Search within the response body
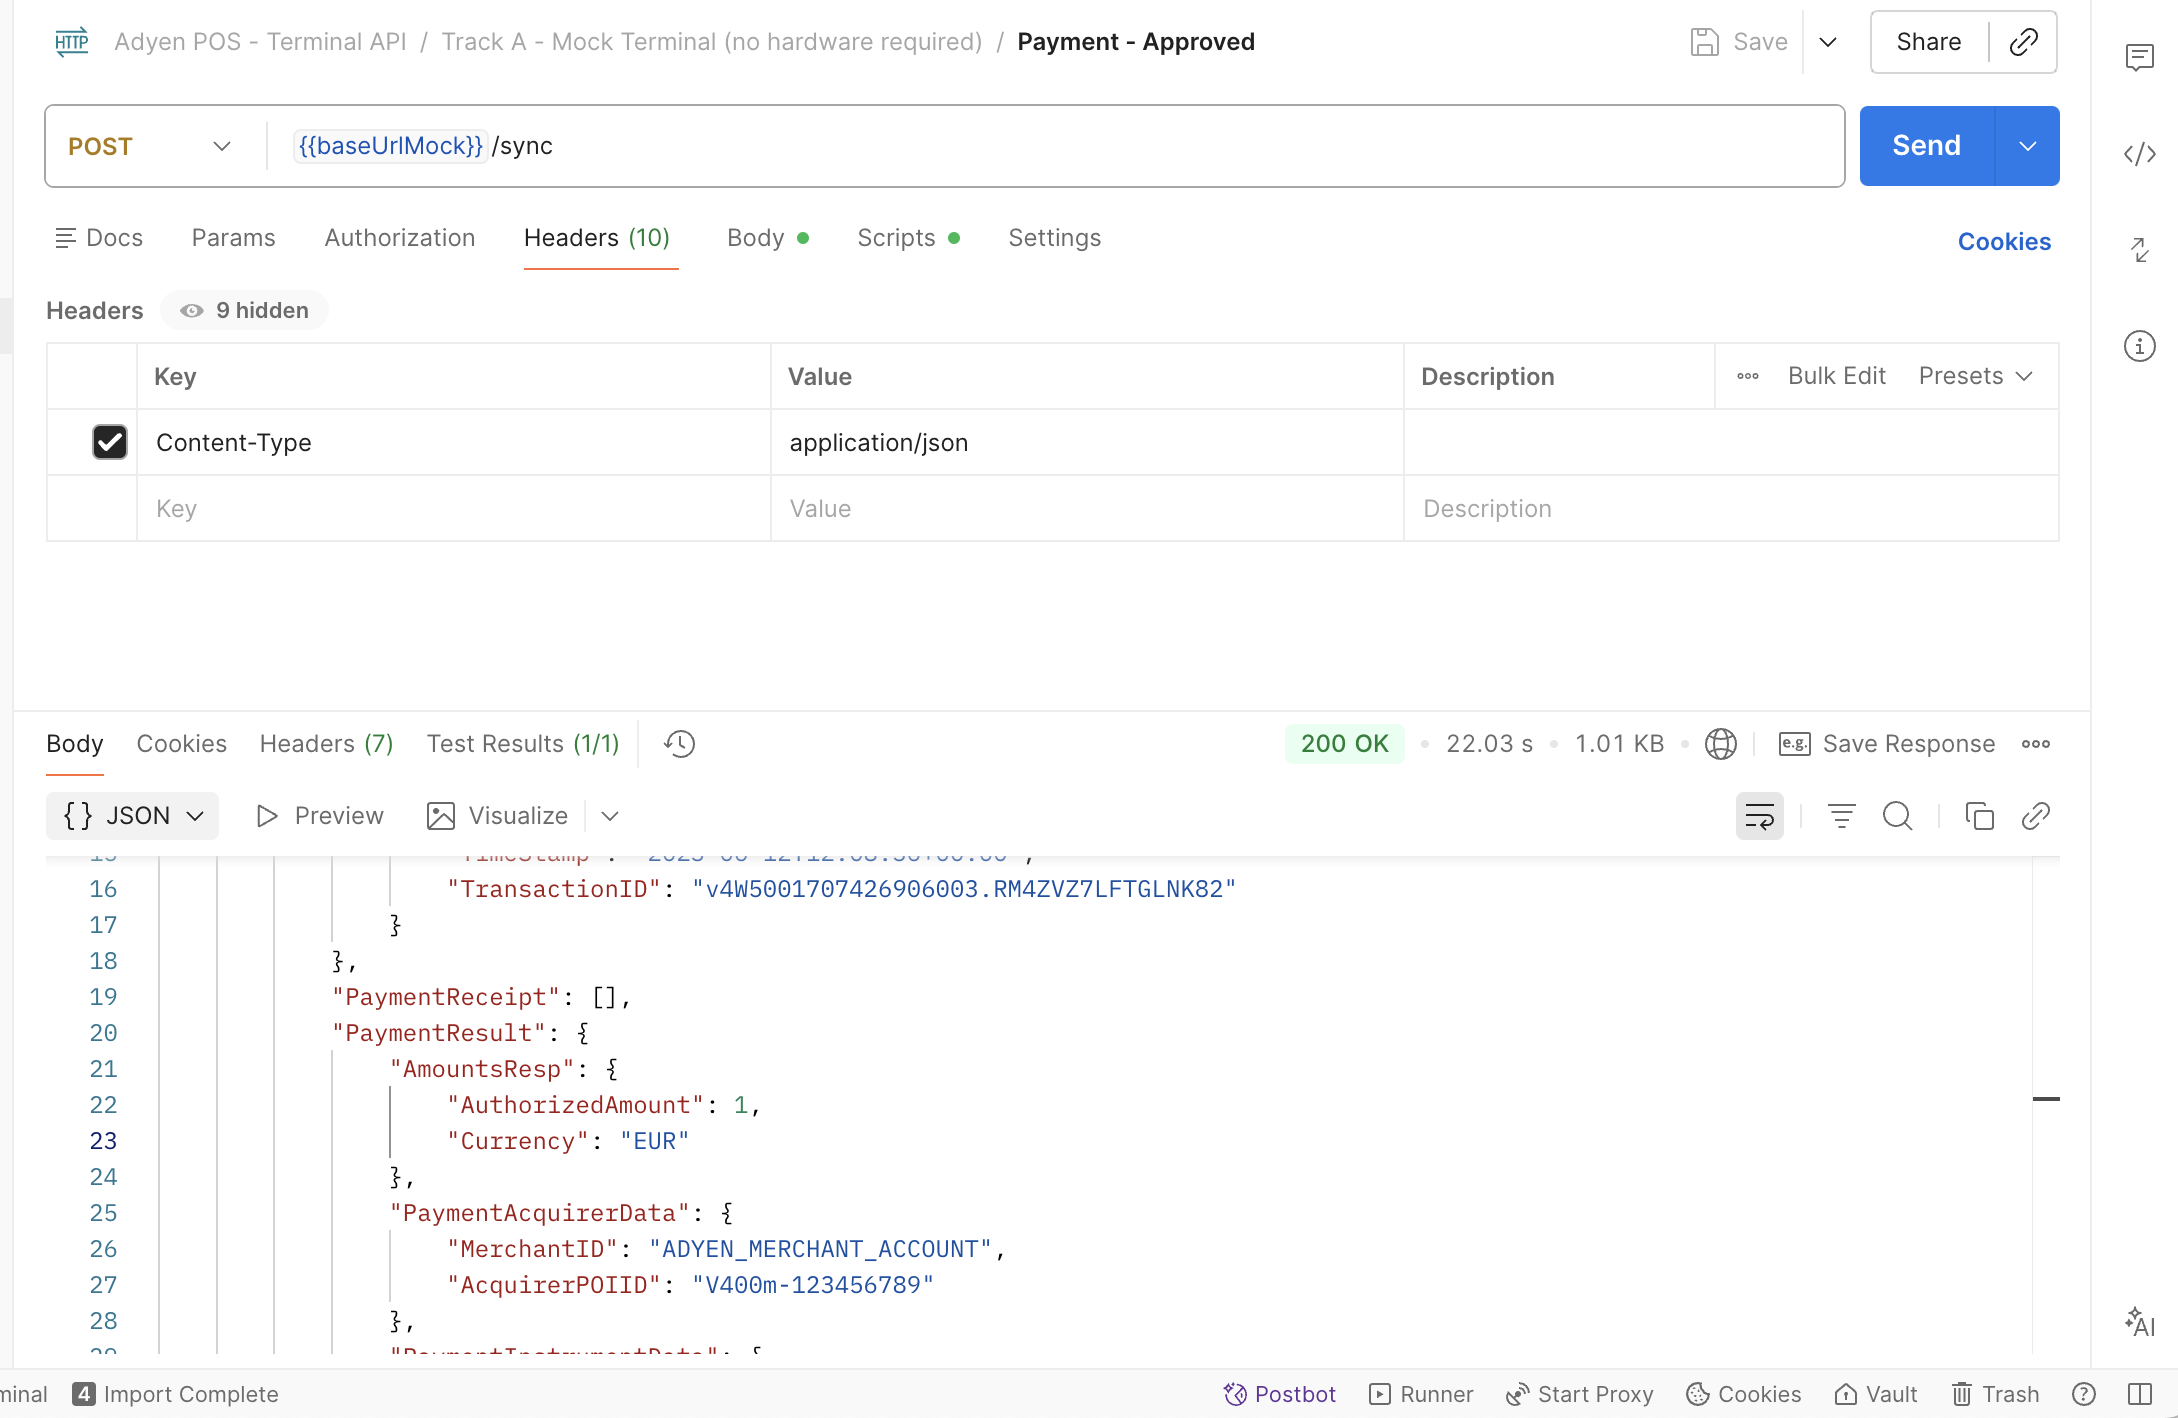Screen dimensions: 2178x1418 [x=1897, y=816]
